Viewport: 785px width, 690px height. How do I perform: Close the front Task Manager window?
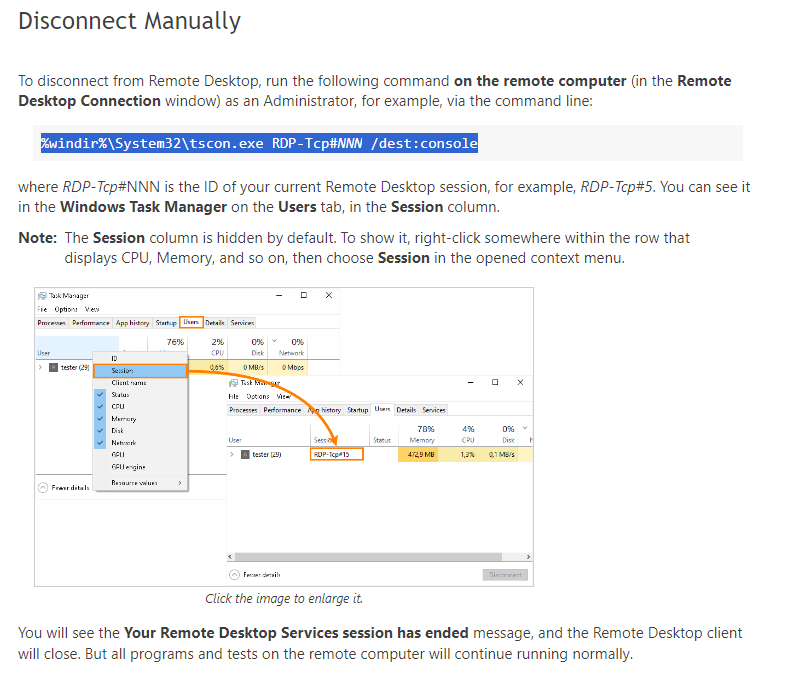521,383
